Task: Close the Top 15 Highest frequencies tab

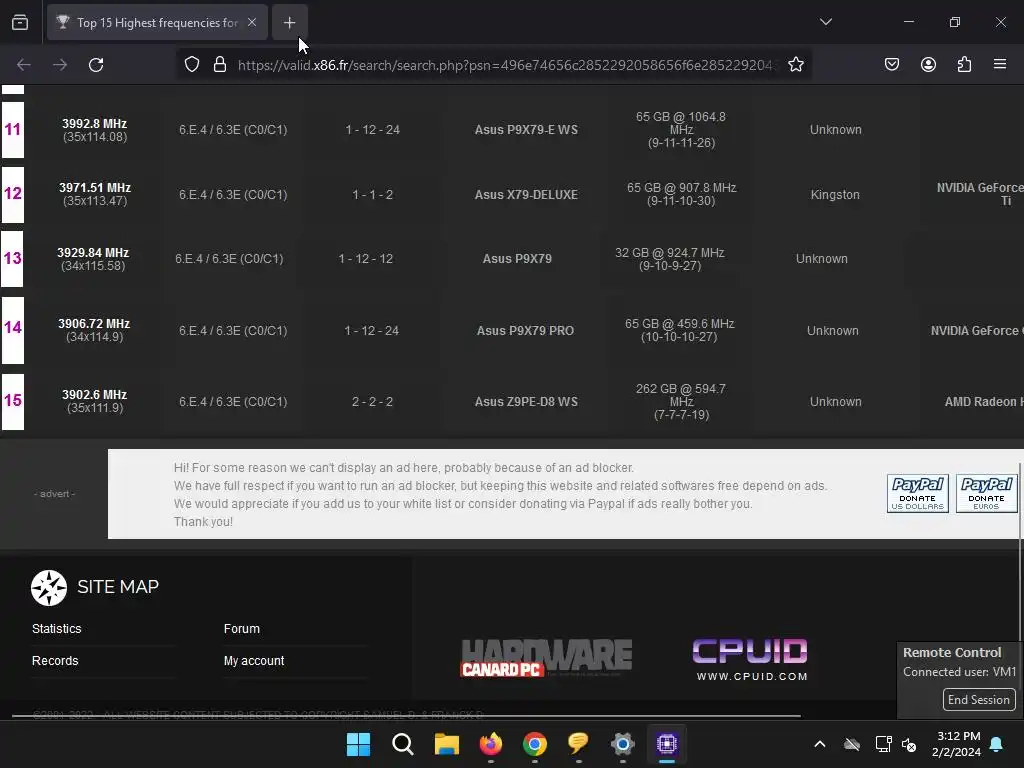Action: (x=252, y=22)
